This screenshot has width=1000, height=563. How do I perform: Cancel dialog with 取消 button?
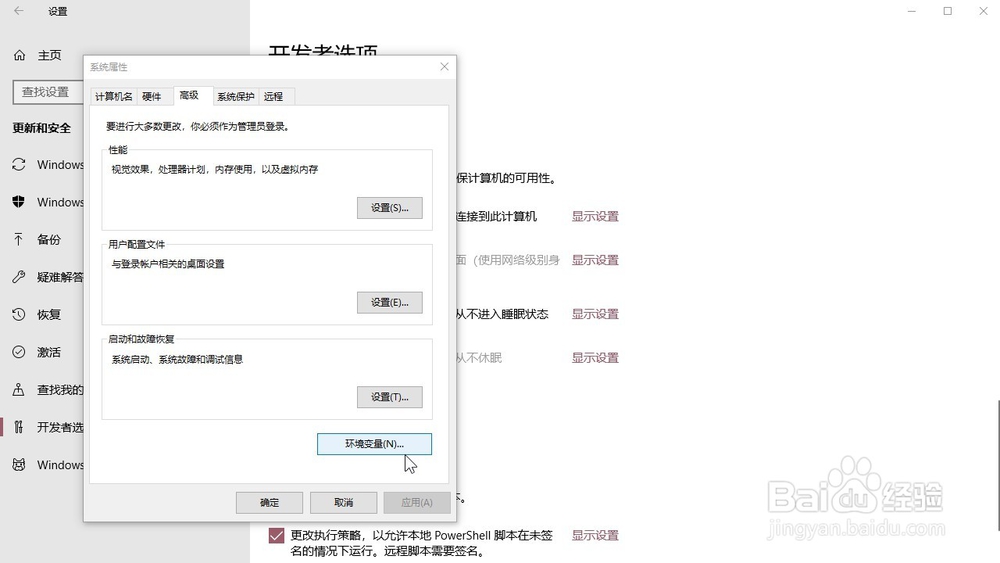(x=344, y=502)
